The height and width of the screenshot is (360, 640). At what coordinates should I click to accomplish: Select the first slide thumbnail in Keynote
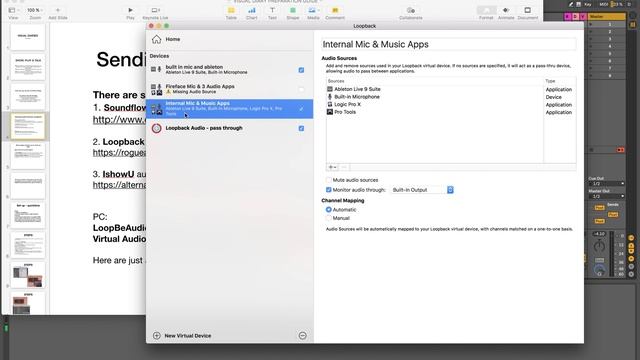point(28,37)
